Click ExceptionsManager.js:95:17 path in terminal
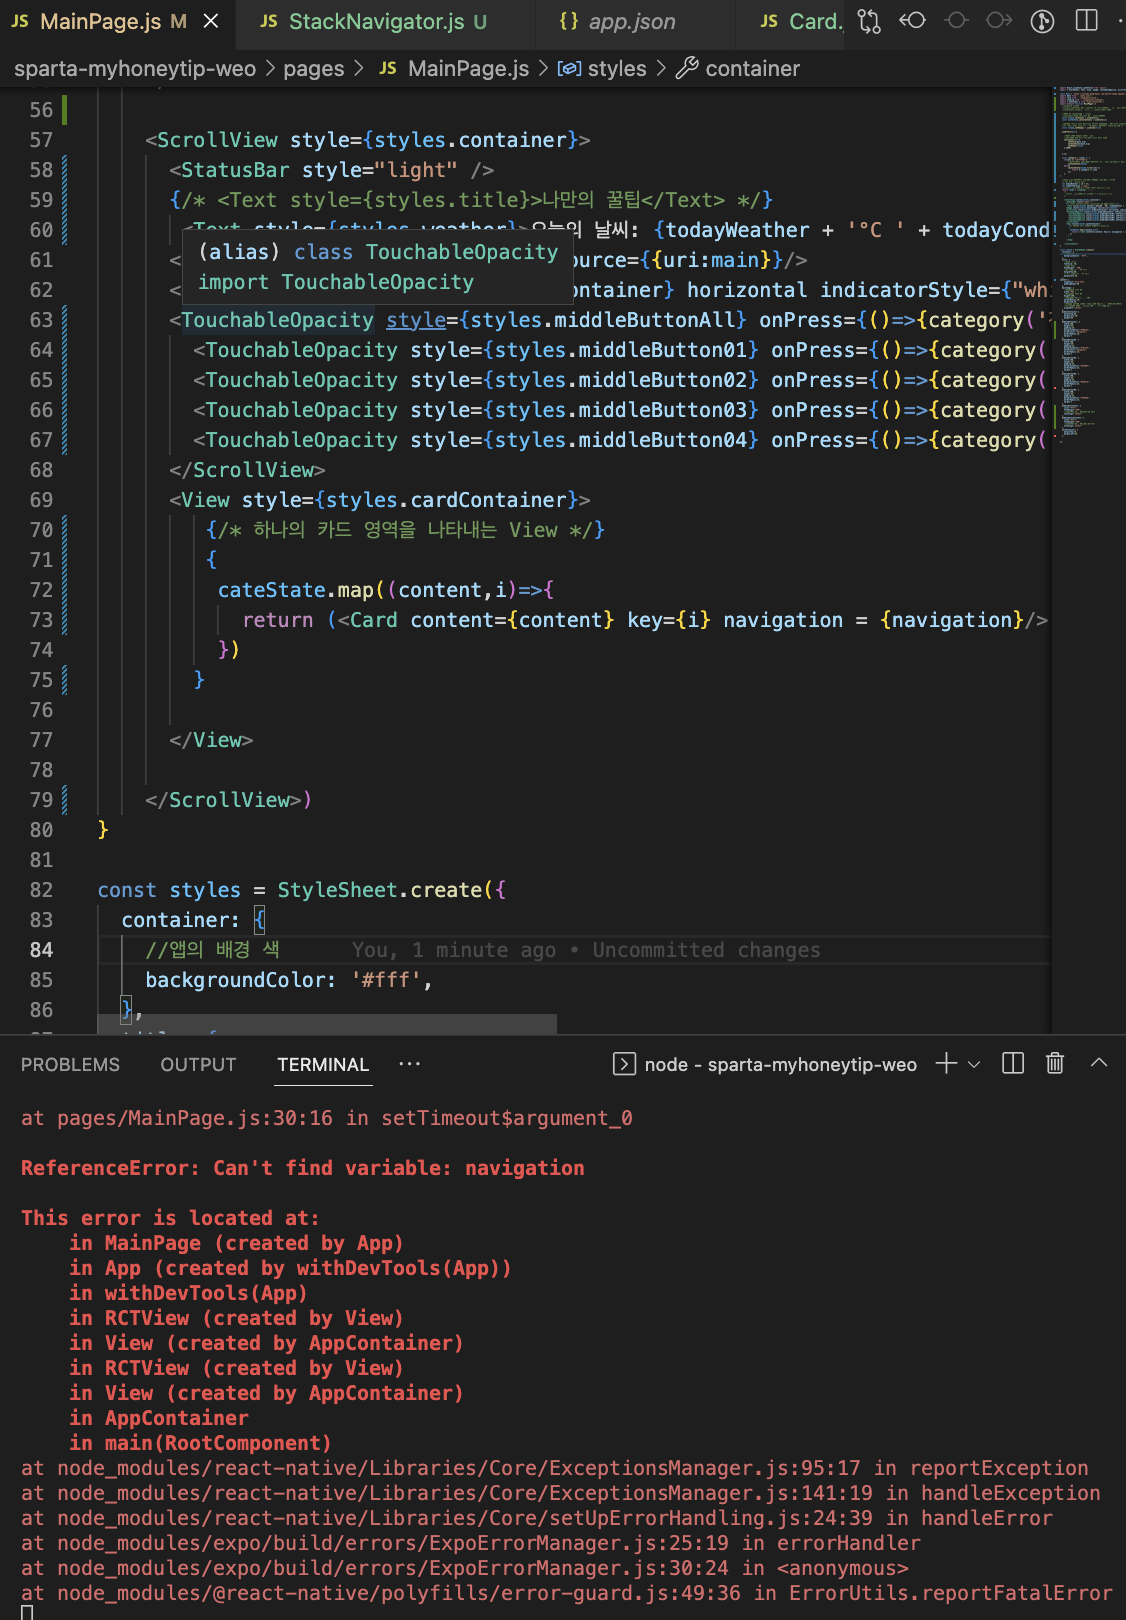This screenshot has height=1620, width=1126. 459,1468
